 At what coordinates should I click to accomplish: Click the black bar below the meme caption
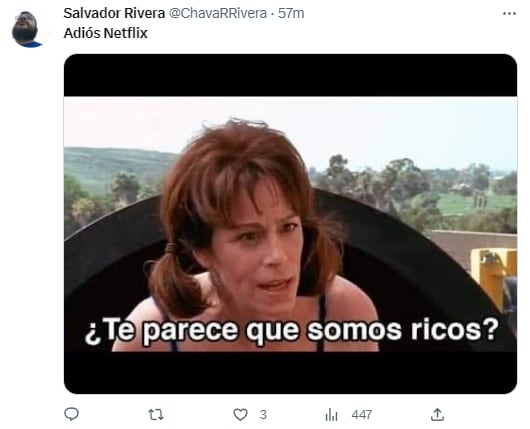tap(290, 373)
